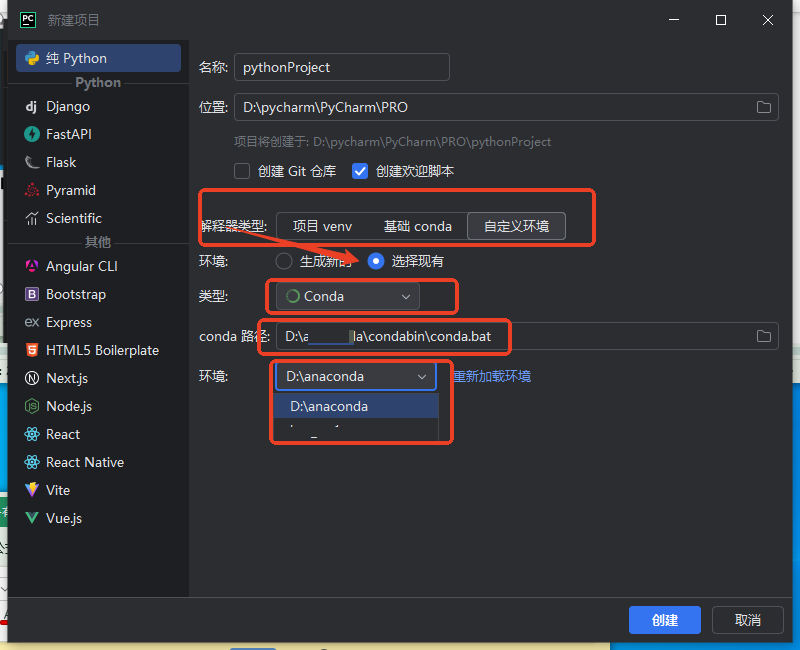Pick the Bootstrap project icon
The height and width of the screenshot is (650, 800).
point(32,294)
